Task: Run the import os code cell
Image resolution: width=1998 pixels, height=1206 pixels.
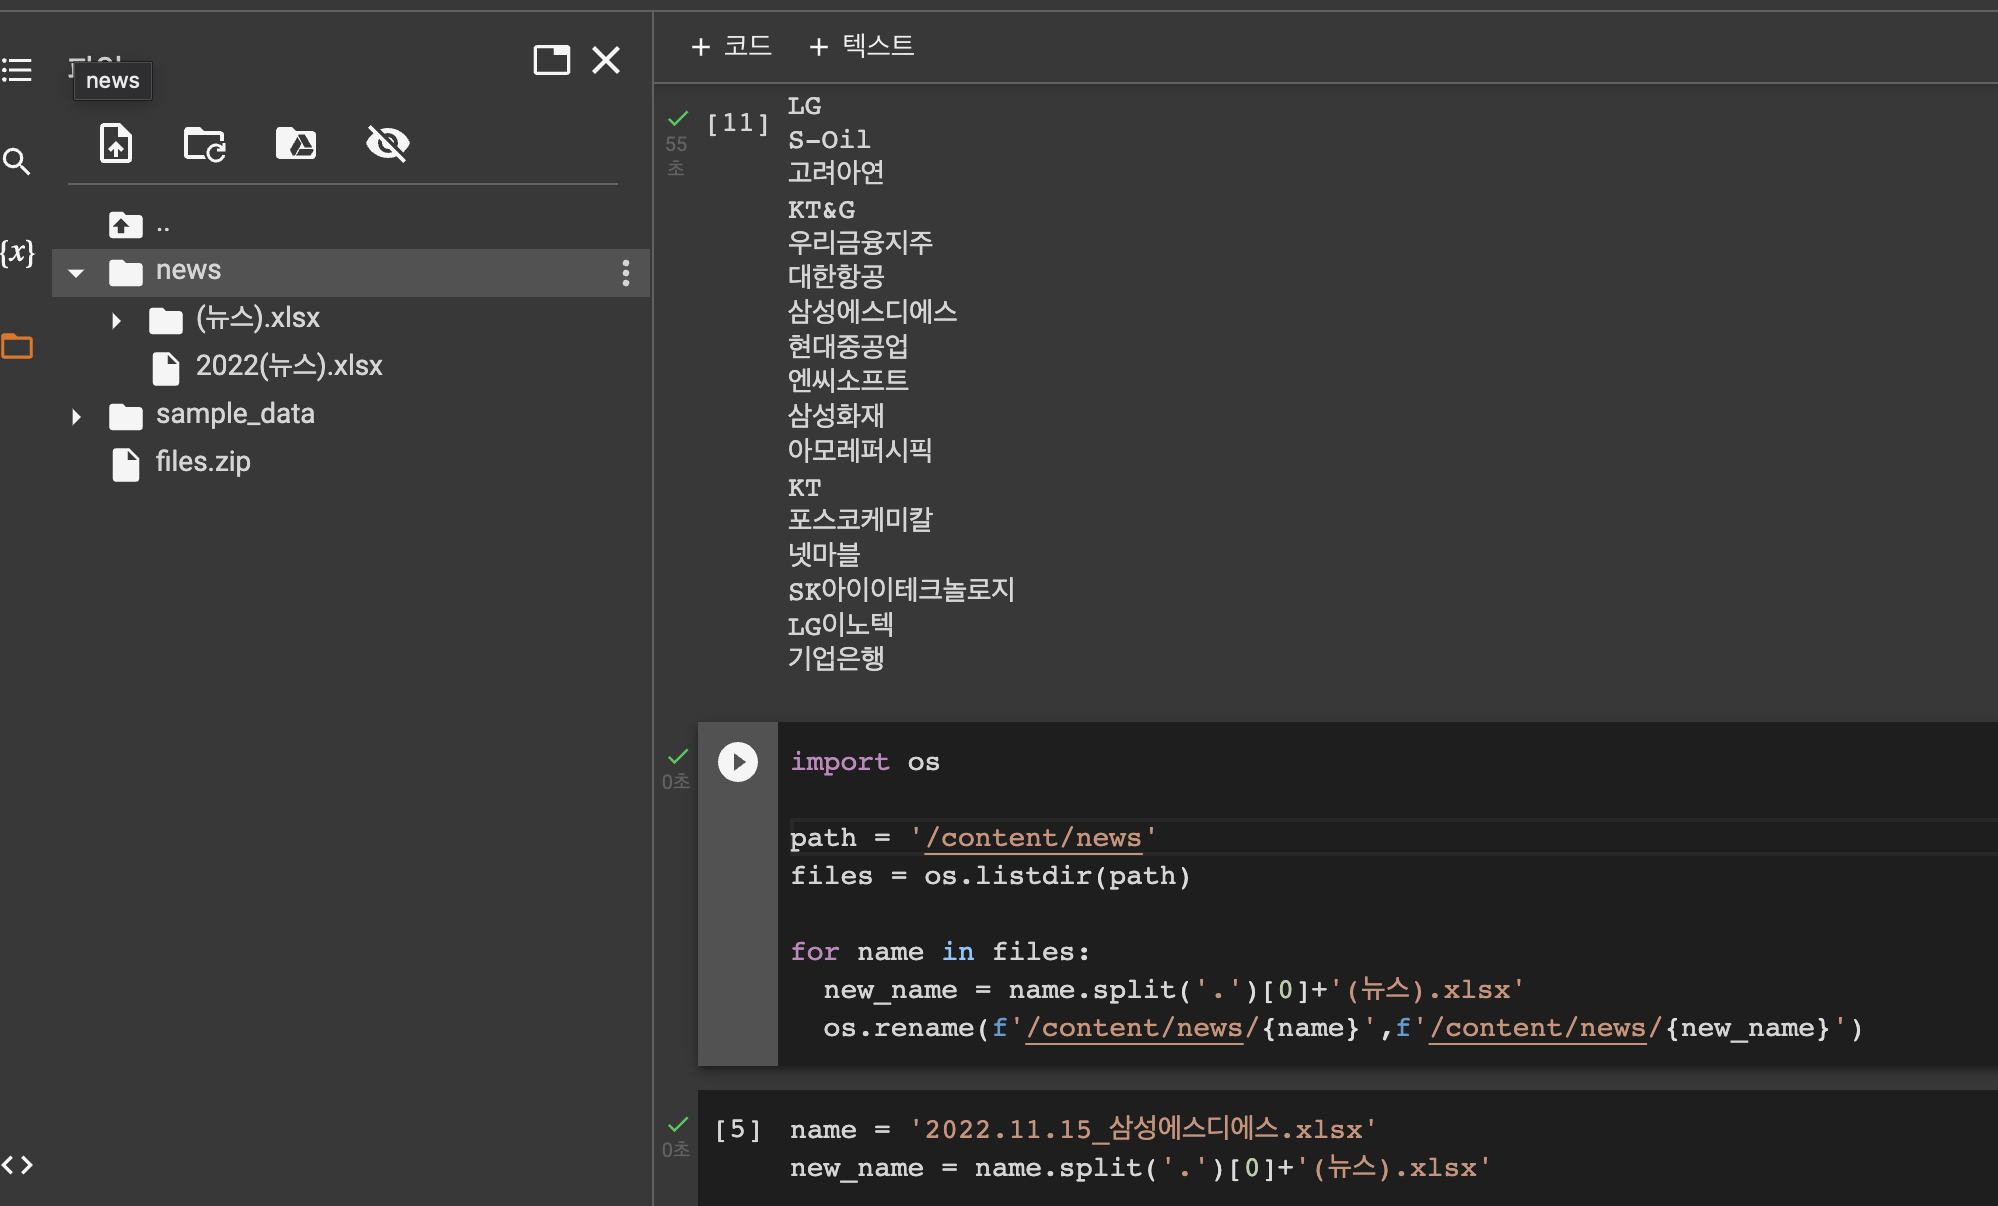Action: click(738, 762)
